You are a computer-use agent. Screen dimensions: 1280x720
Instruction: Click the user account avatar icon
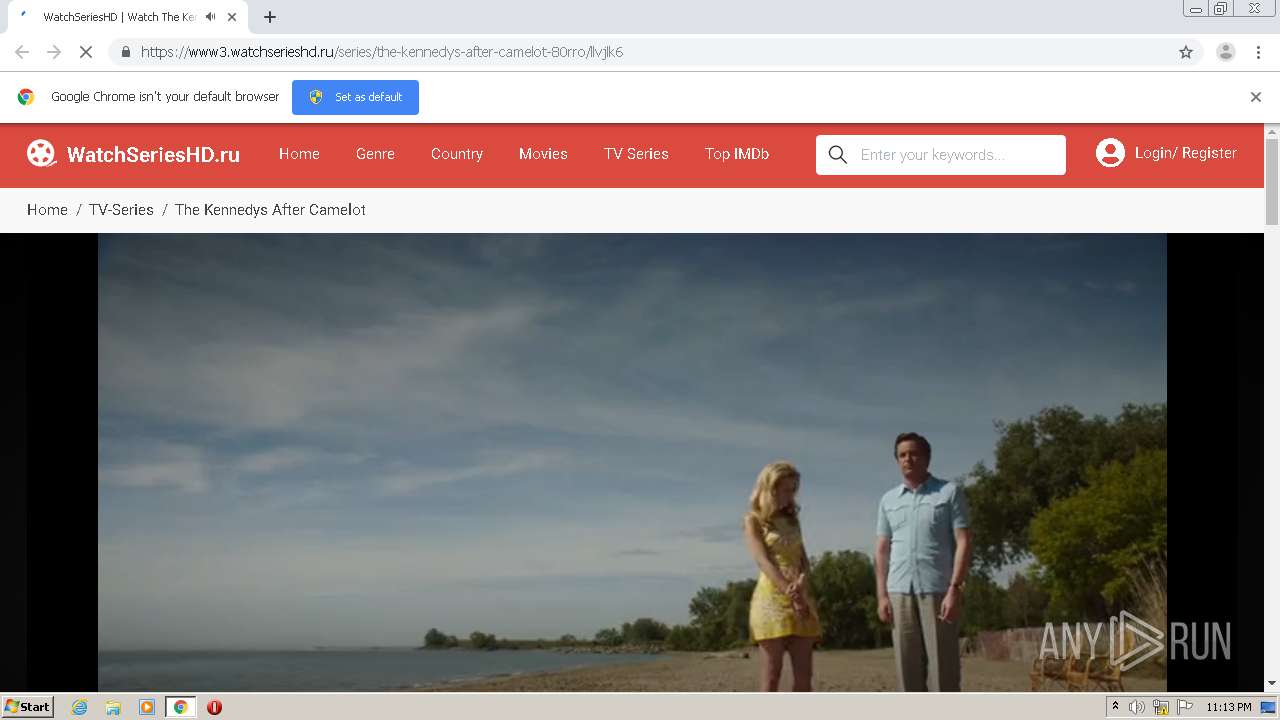pyautogui.click(x=1110, y=153)
